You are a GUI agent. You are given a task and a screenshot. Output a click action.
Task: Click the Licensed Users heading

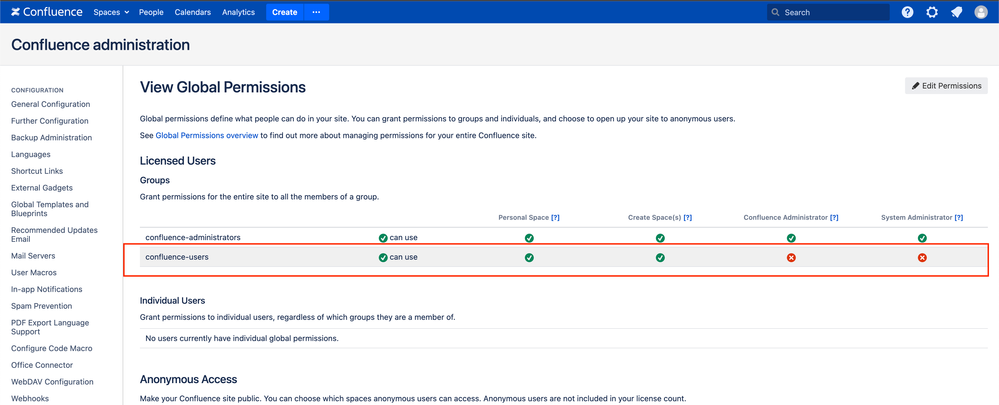(178, 161)
